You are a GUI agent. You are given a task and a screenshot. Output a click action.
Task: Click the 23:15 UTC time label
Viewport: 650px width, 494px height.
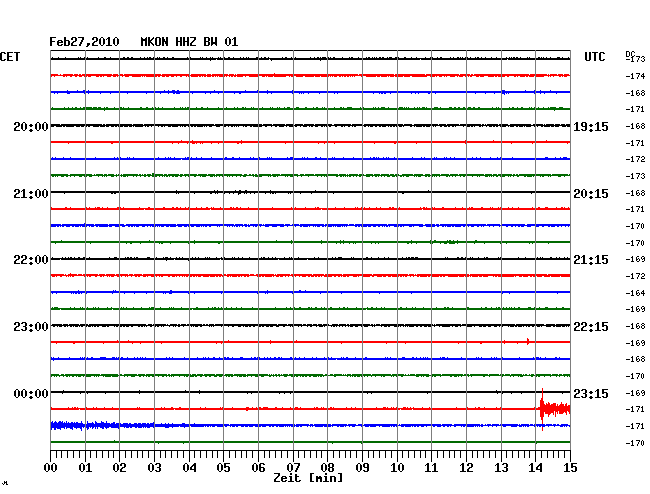[x=591, y=393]
